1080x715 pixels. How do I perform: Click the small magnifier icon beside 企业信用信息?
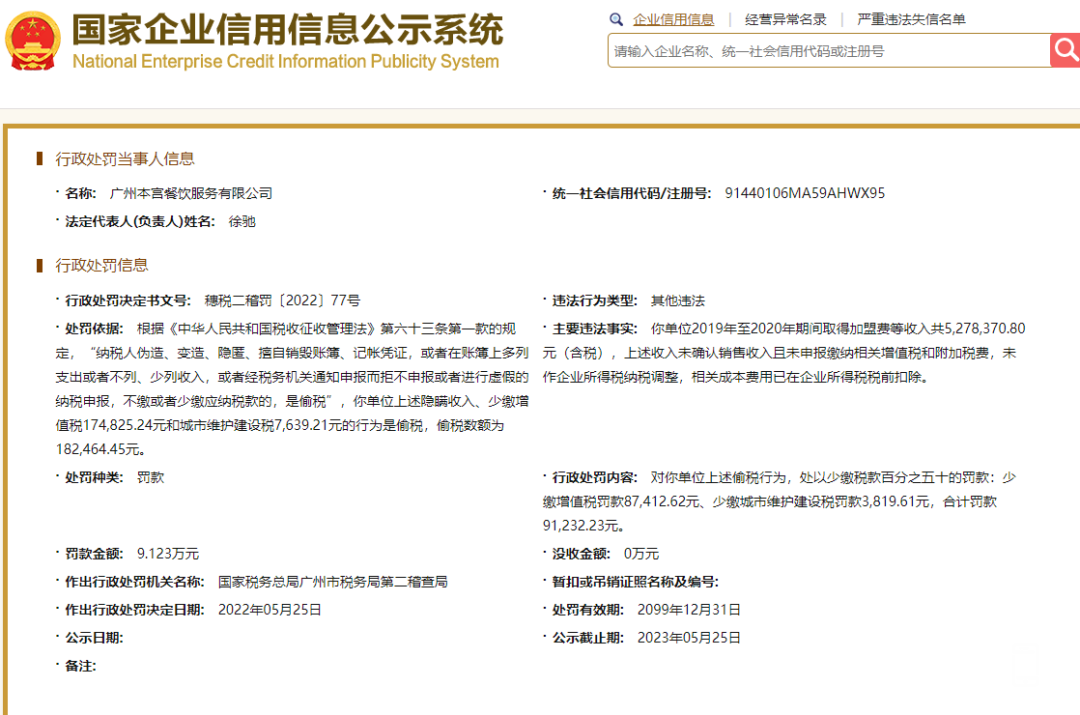pyautogui.click(x=616, y=20)
